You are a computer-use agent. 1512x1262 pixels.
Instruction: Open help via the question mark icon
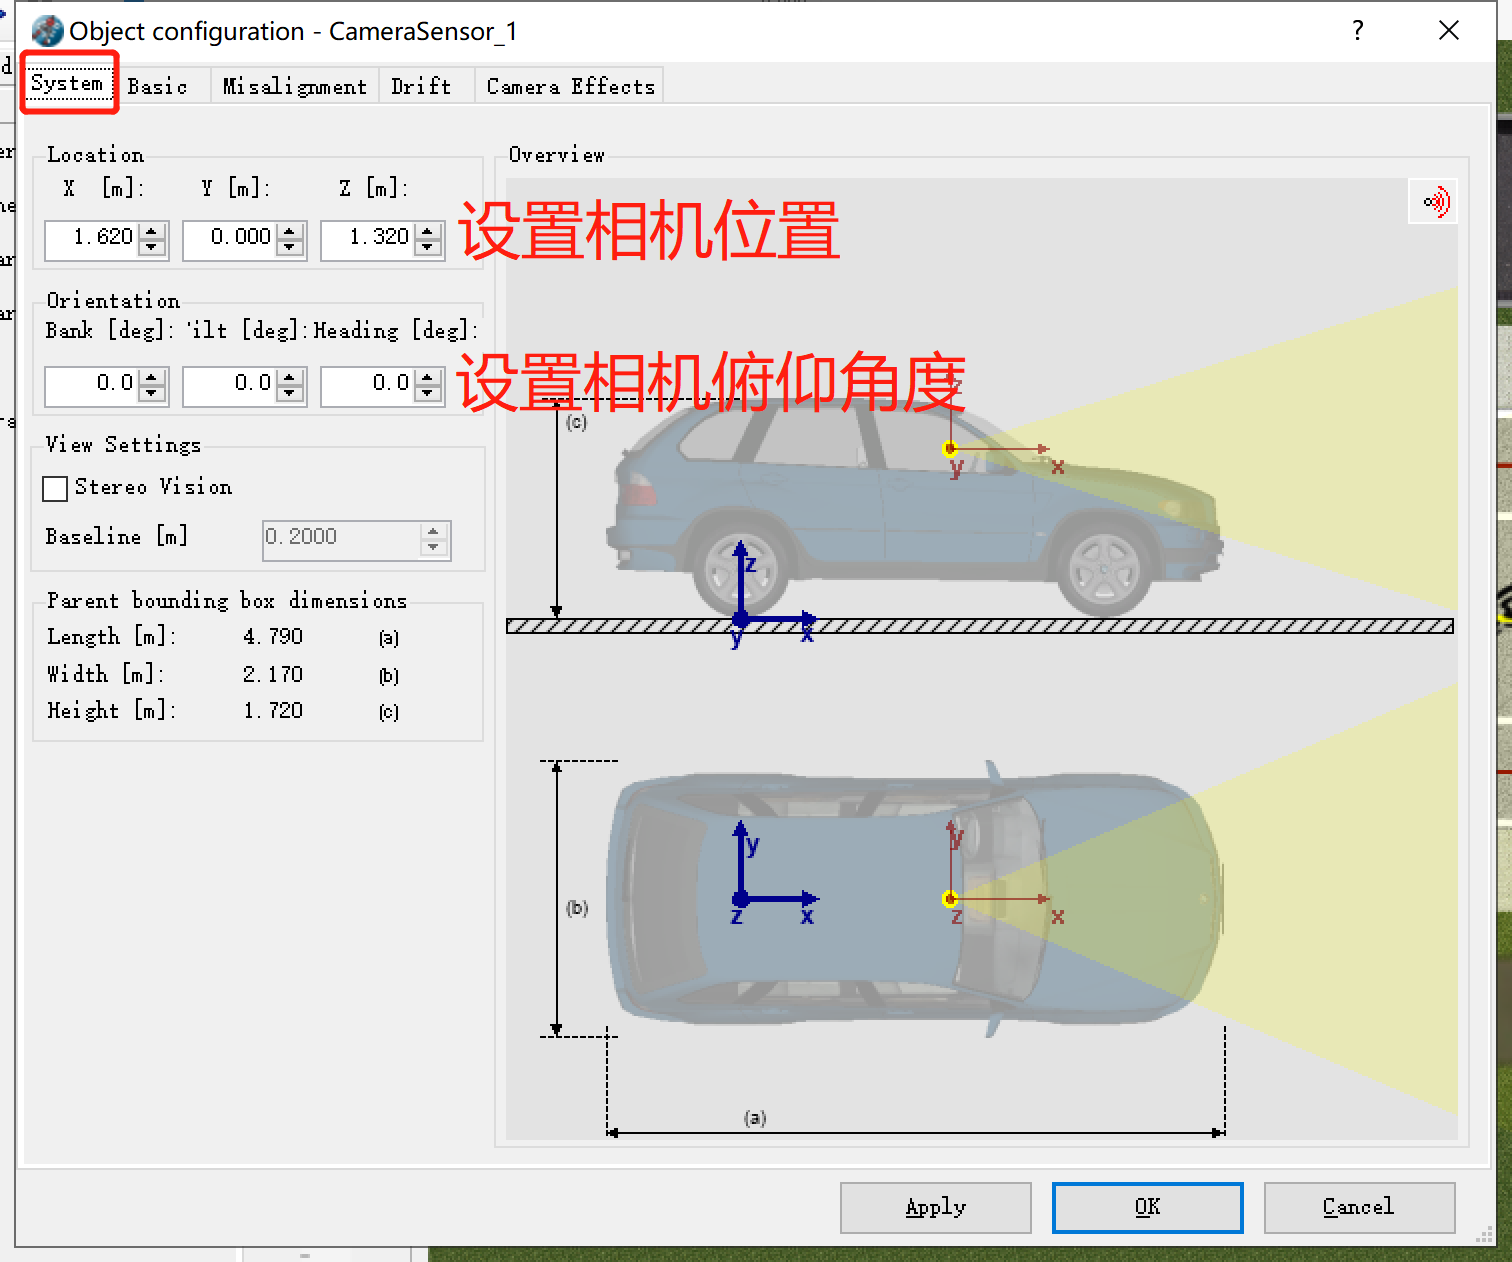click(x=1357, y=30)
